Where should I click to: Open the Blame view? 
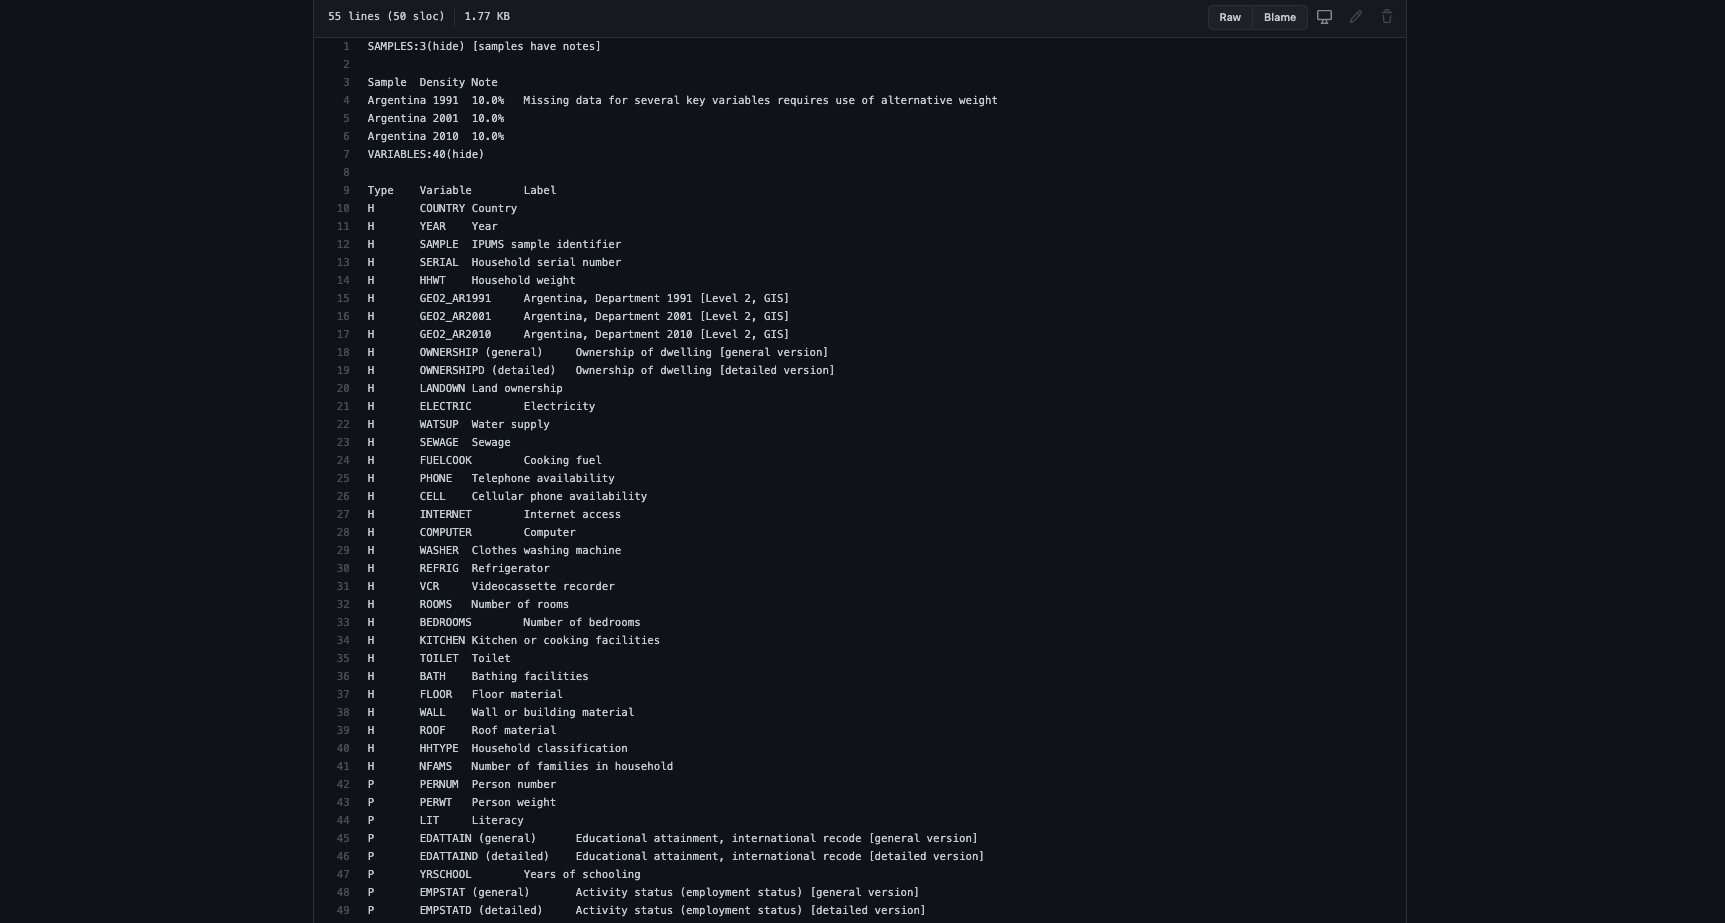(1280, 17)
